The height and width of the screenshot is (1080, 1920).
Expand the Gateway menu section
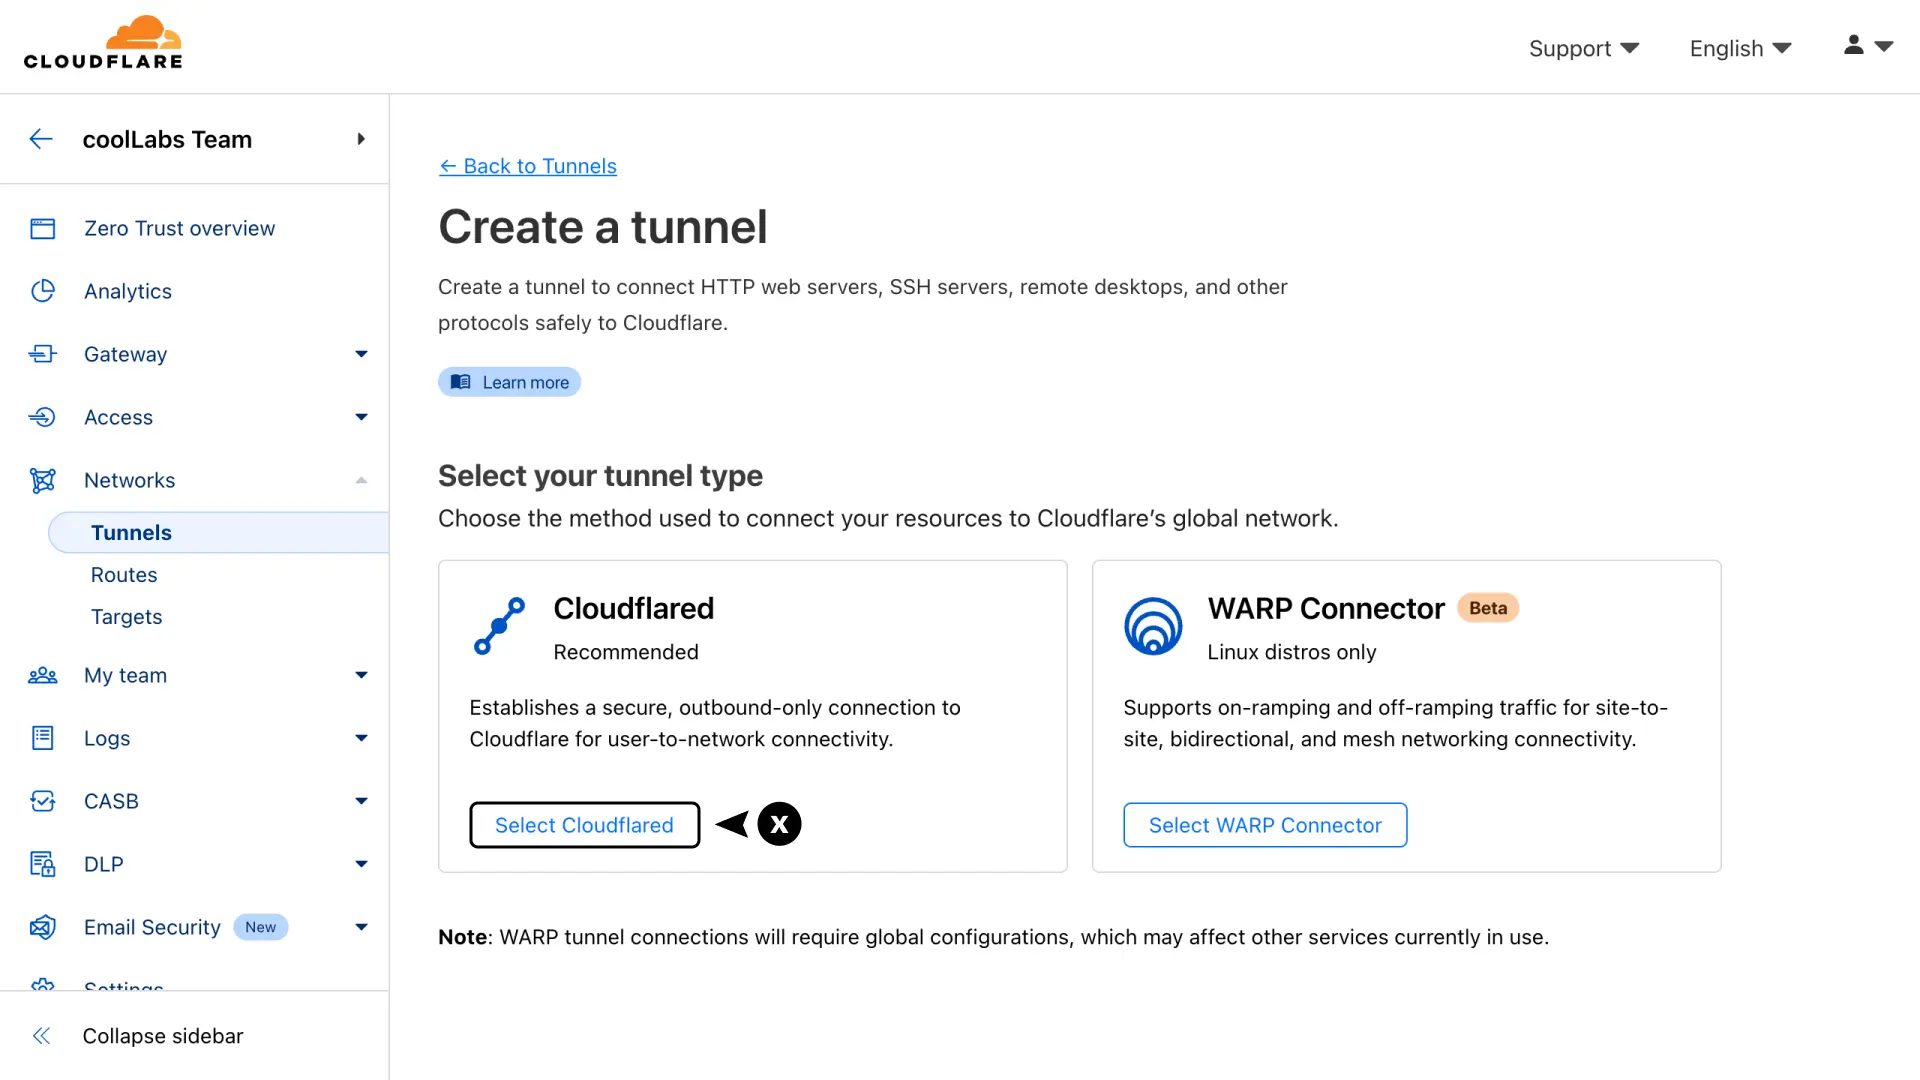[361, 354]
